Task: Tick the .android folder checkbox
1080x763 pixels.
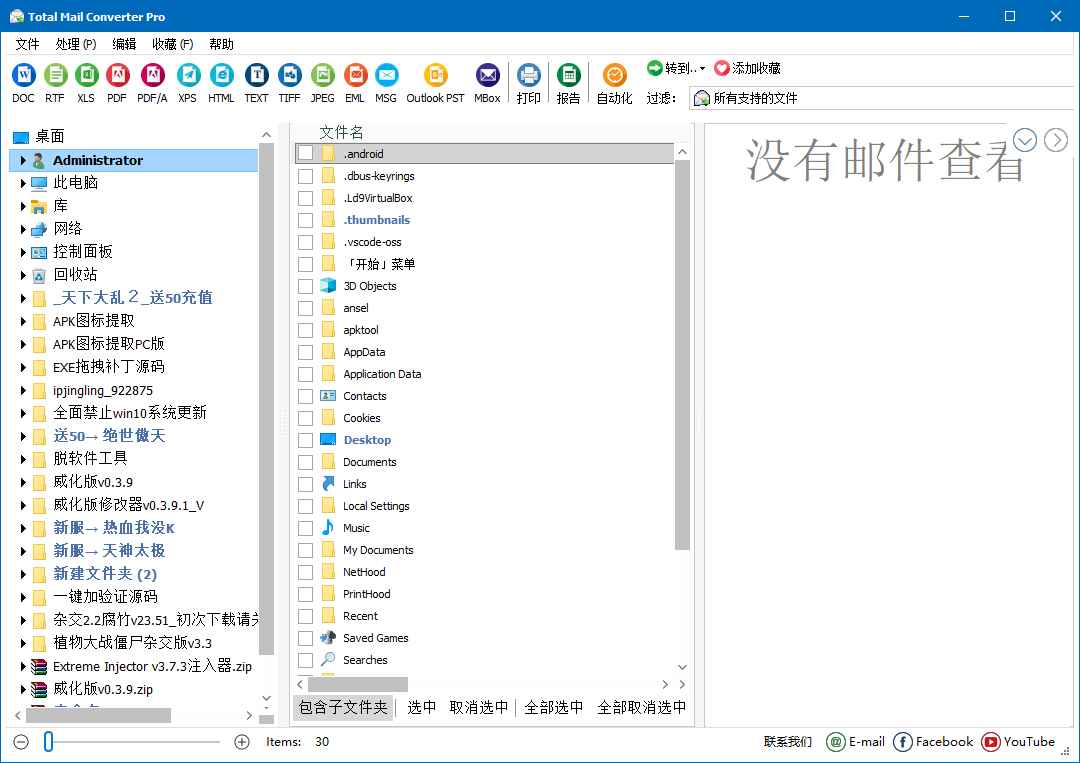Action: (306, 153)
